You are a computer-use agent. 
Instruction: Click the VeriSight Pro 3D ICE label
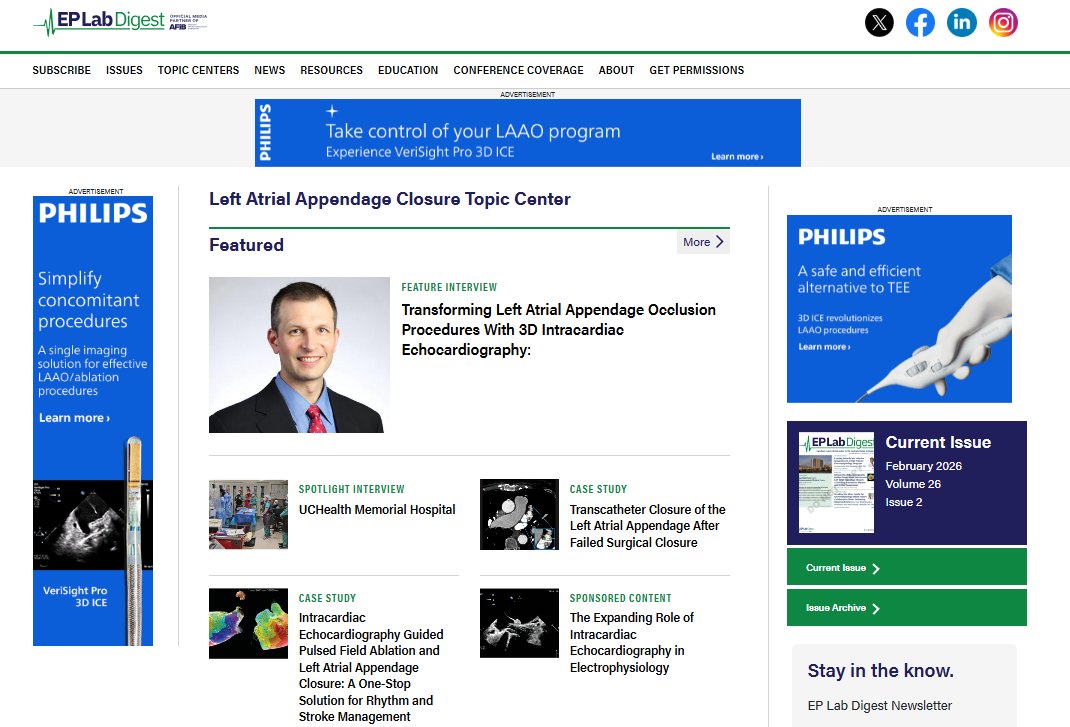[x=75, y=597]
